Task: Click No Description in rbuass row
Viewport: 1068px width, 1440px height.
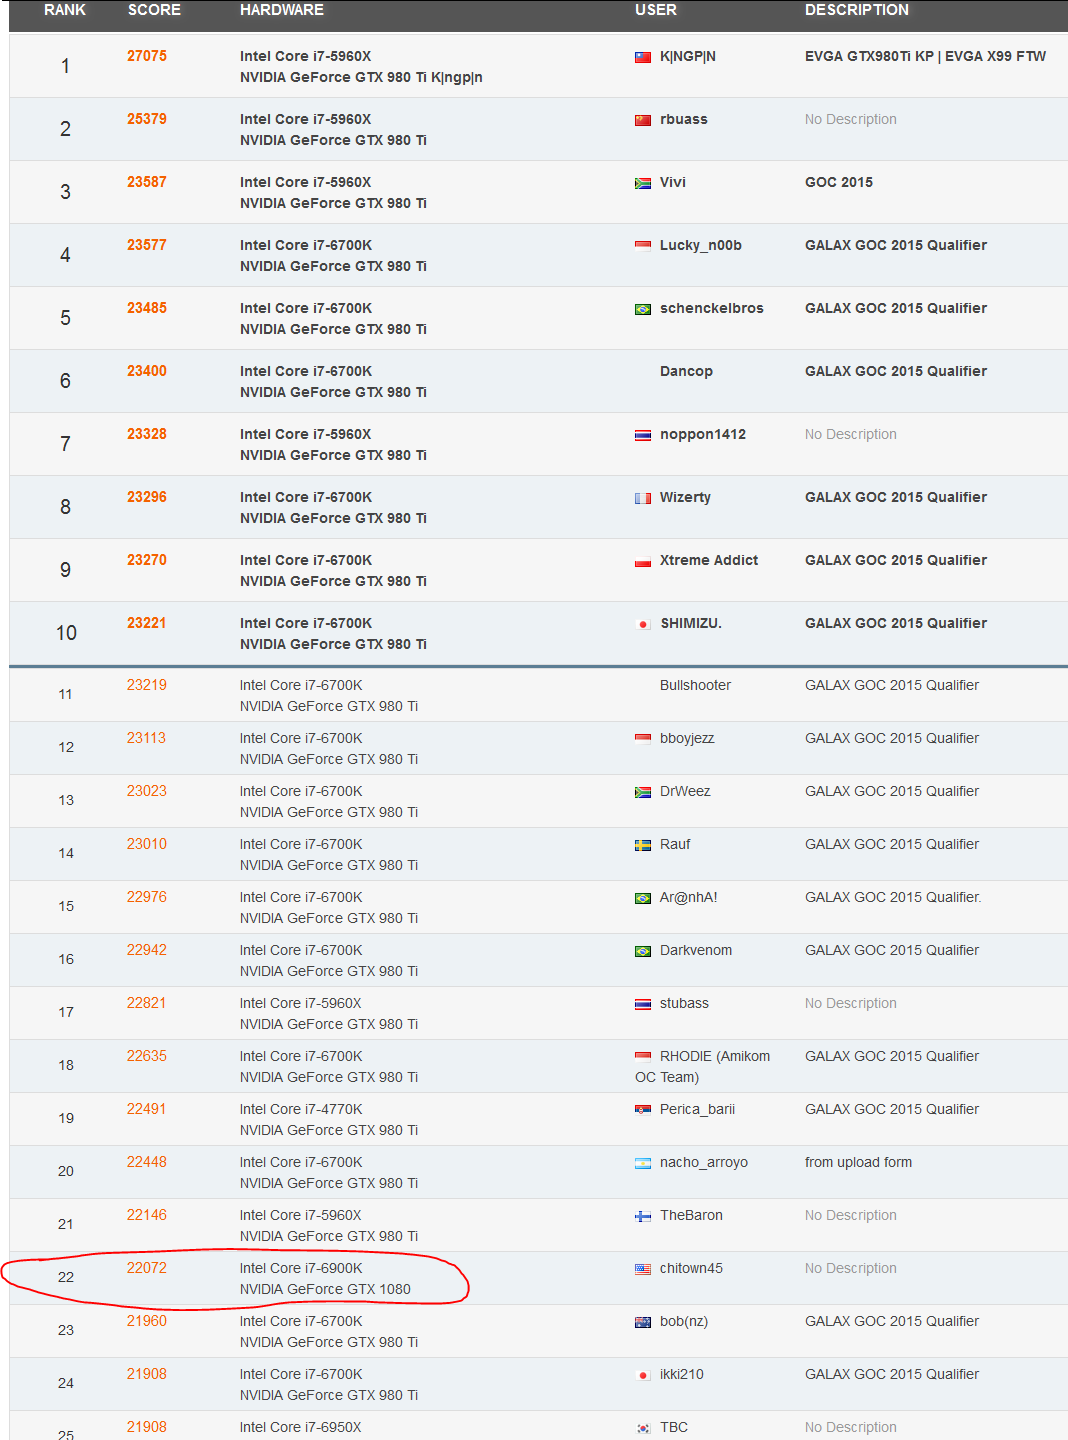Action: (851, 119)
